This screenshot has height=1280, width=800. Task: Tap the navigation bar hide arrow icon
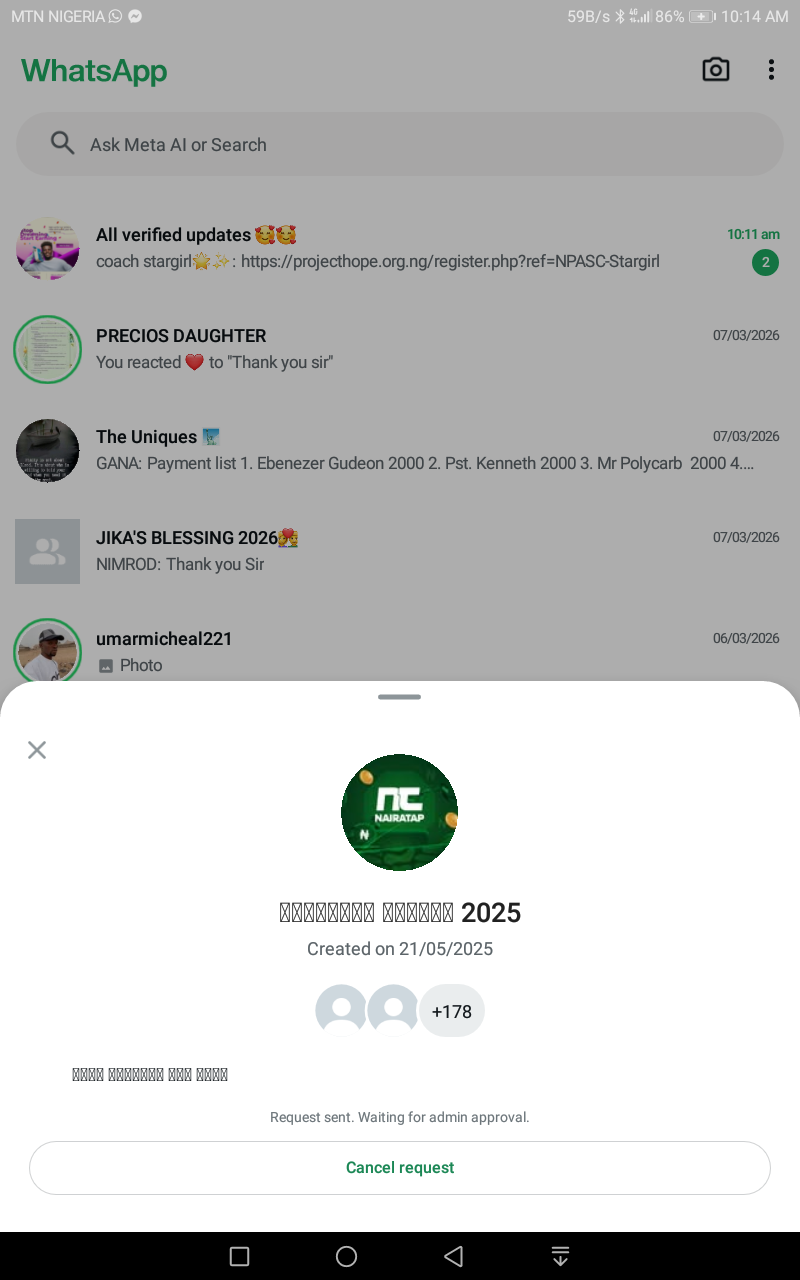(561, 1256)
